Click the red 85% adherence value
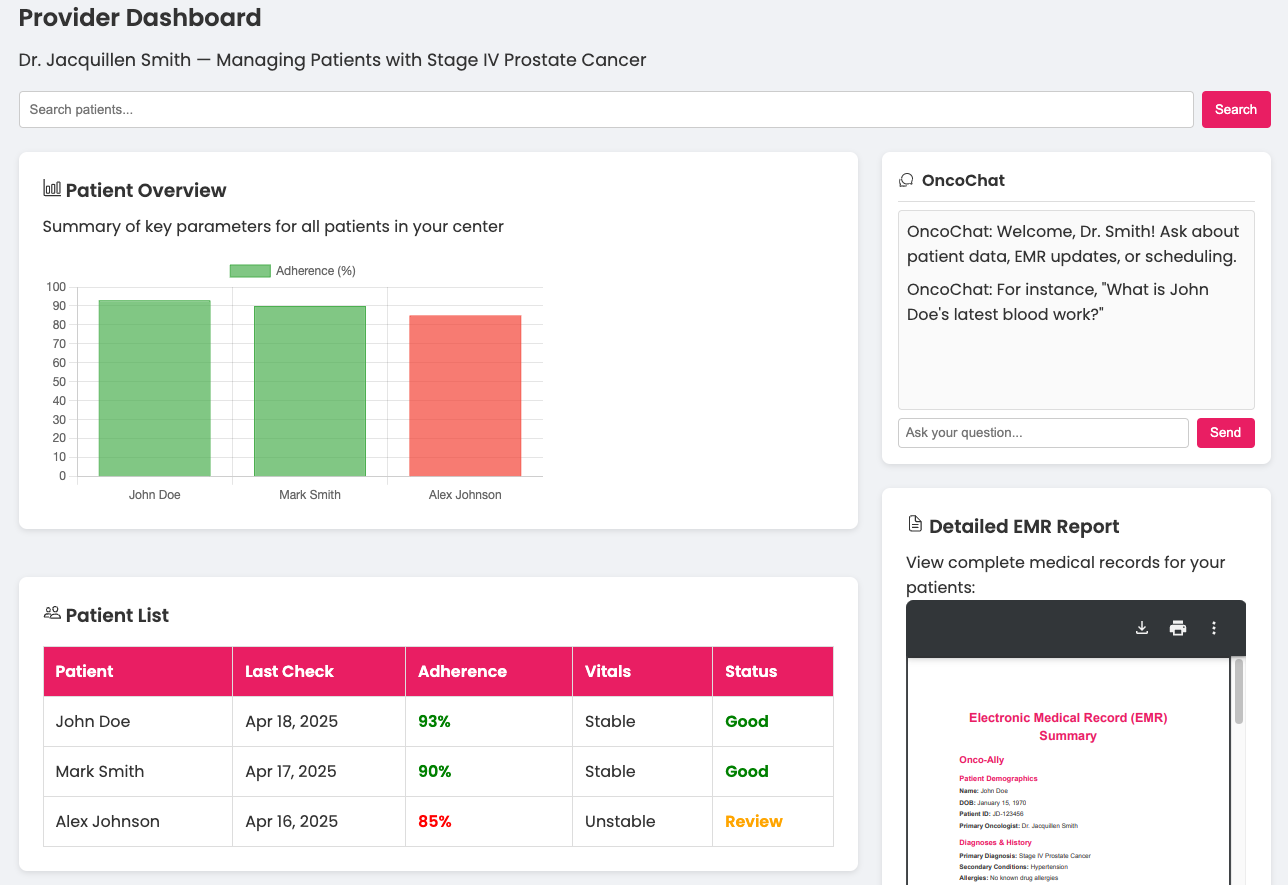Viewport: 1288px width, 885px height. point(434,821)
